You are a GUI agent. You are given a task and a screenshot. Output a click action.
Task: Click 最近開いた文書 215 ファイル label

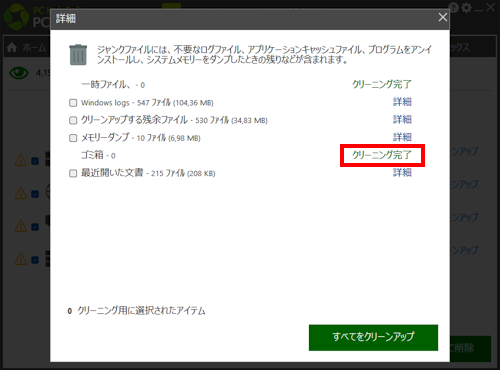[148, 173]
